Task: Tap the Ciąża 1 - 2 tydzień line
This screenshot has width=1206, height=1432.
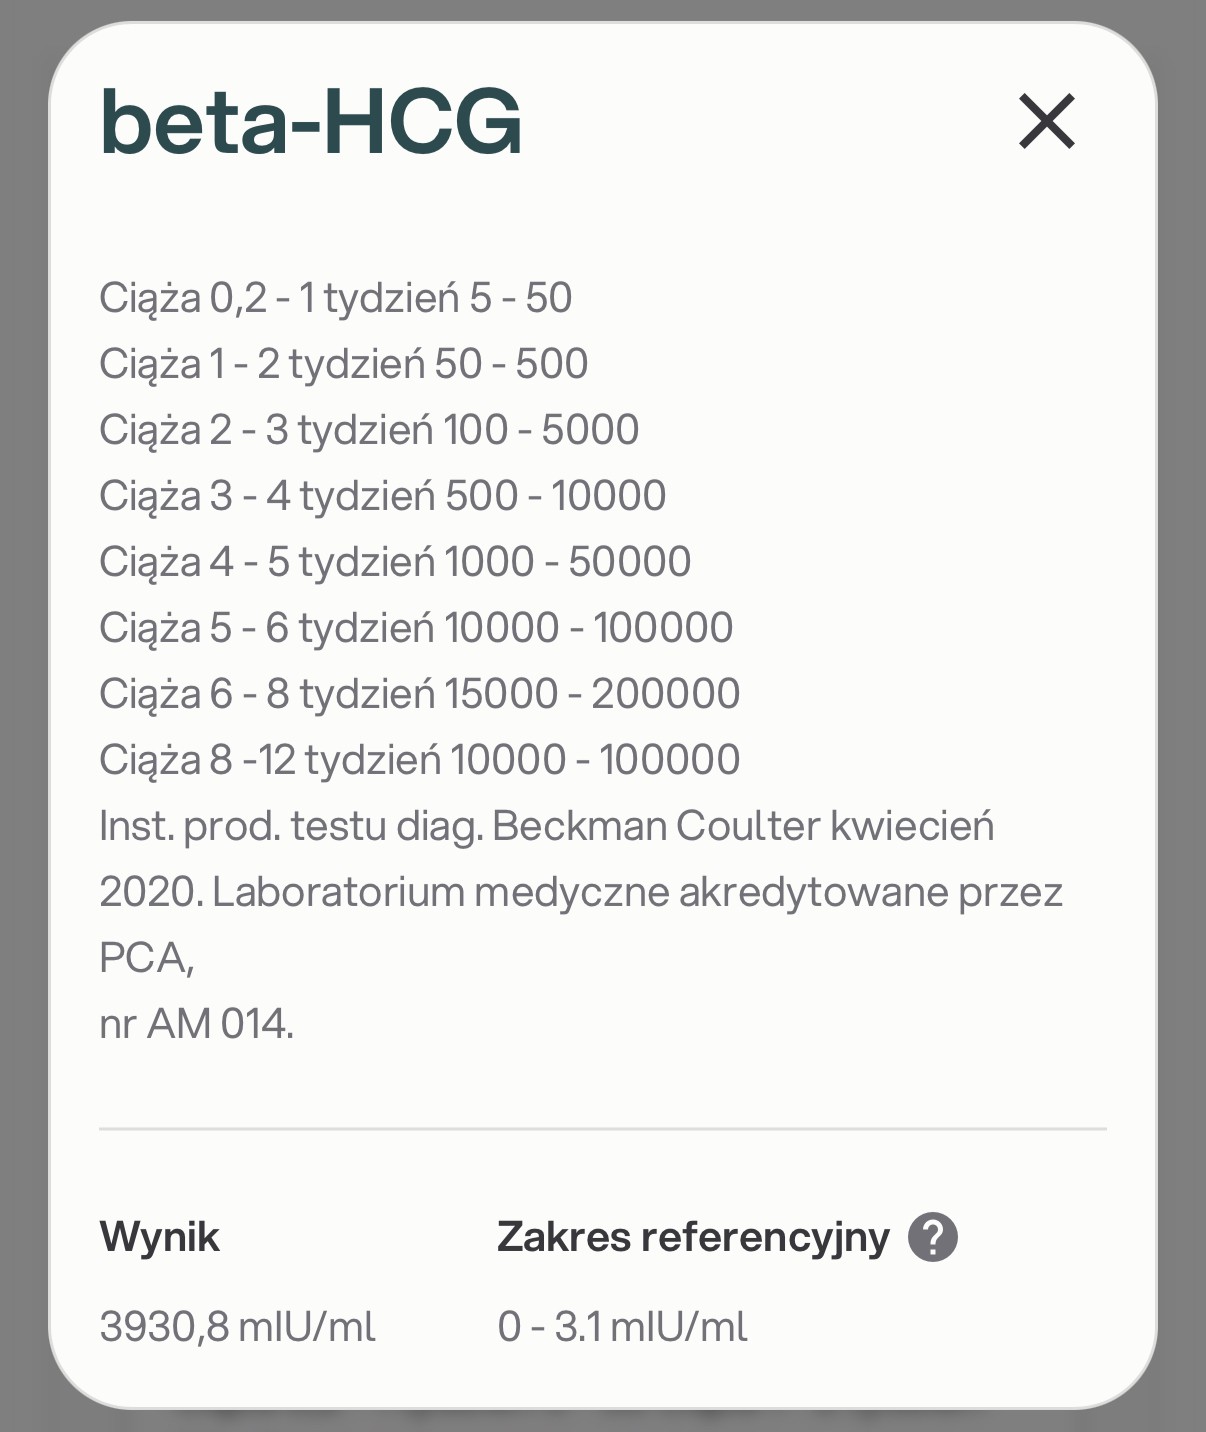Action: [343, 364]
